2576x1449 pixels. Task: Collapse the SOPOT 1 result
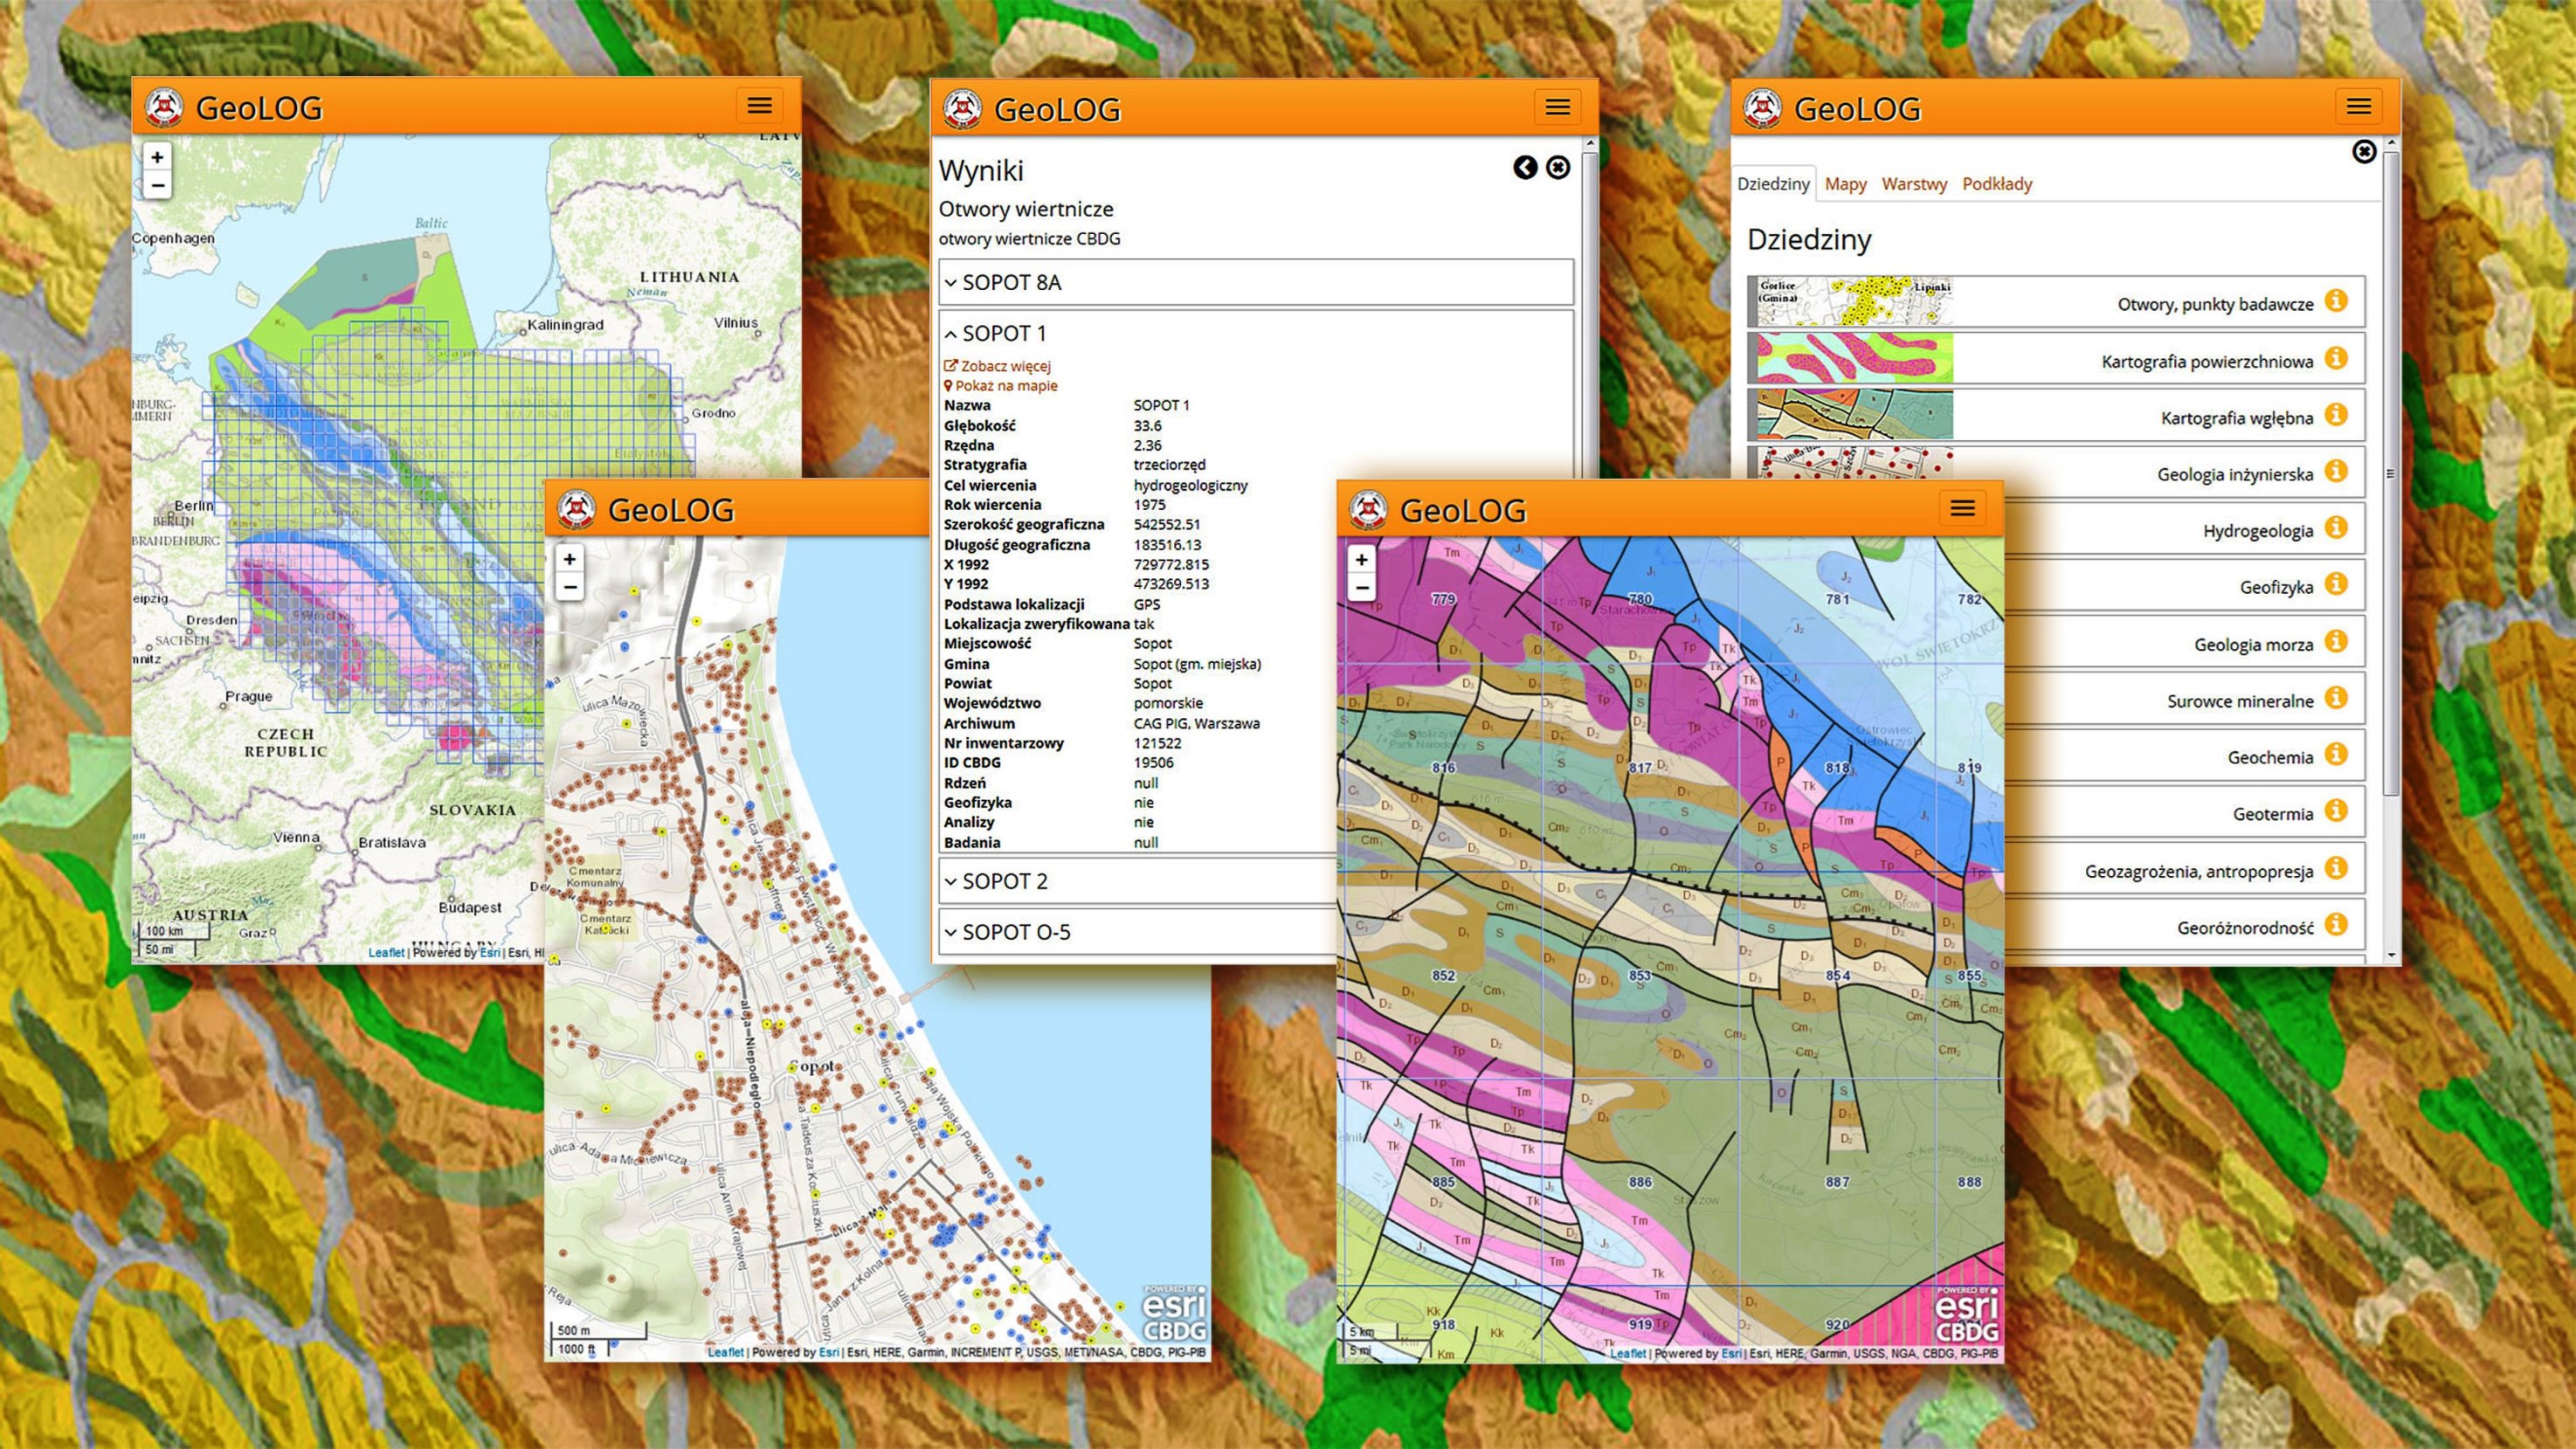click(1255, 333)
